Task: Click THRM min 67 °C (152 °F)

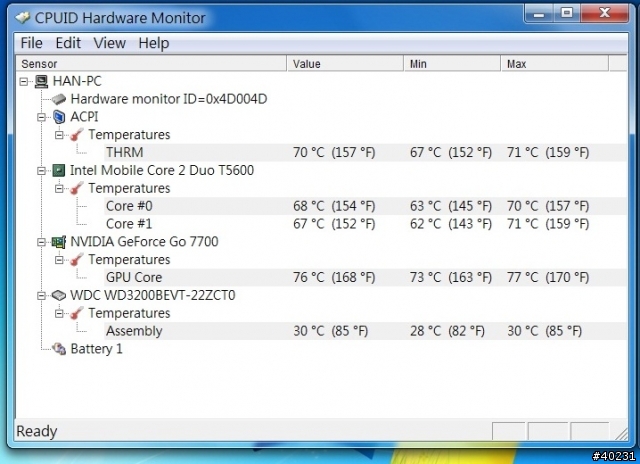Action: tap(451, 152)
